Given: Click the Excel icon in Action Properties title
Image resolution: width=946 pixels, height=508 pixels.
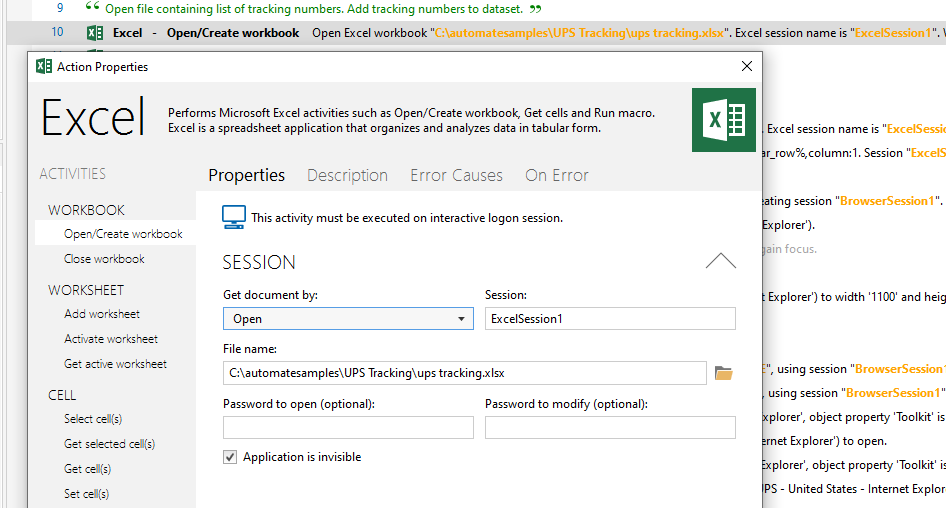Looking at the screenshot, I should tap(44, 66).
